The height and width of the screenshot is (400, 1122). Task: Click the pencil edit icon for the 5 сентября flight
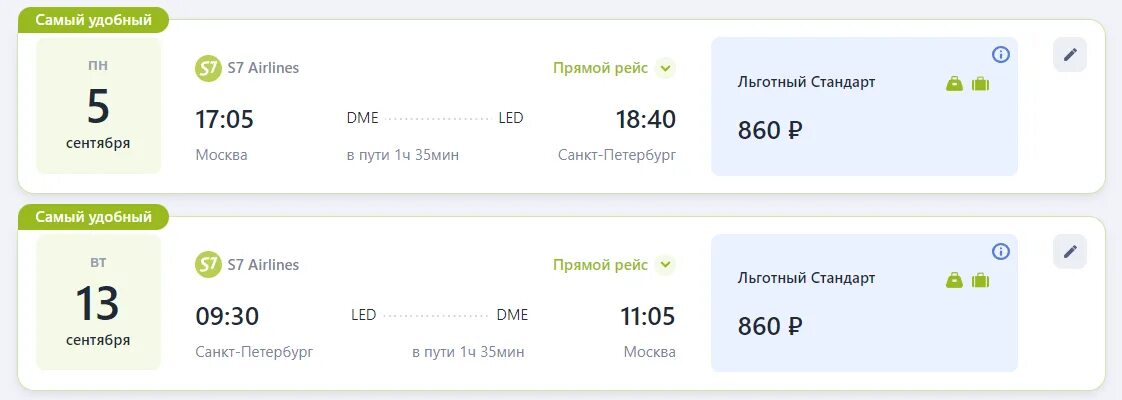point(1070,55)
